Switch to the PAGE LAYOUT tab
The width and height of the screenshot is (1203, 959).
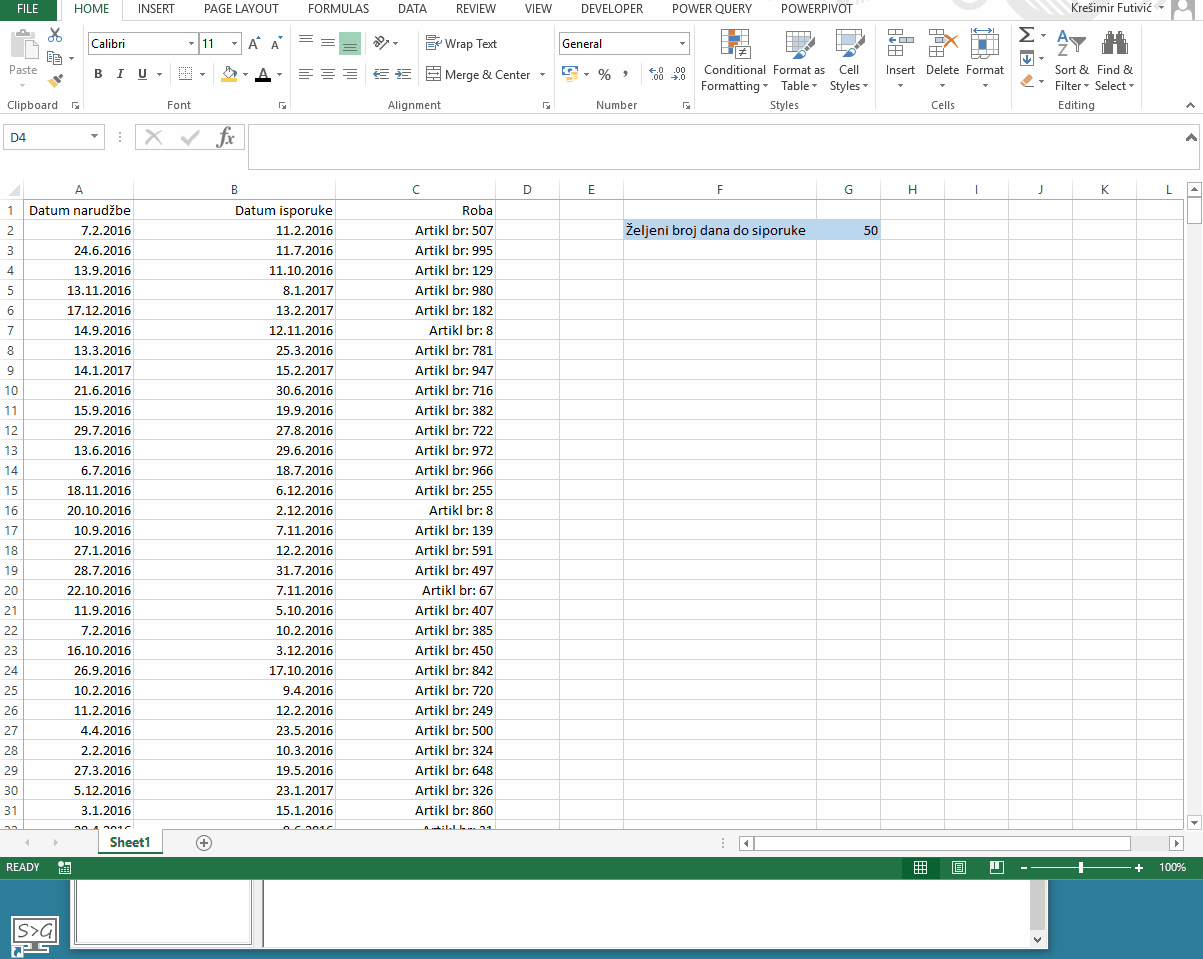tap(241, 9)
